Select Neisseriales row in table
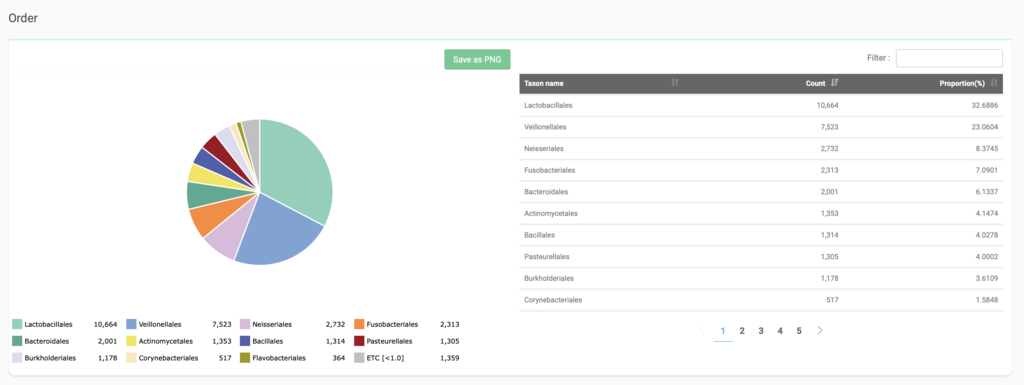The height and width of the screenshot is (385, 1024). (761, 148)
